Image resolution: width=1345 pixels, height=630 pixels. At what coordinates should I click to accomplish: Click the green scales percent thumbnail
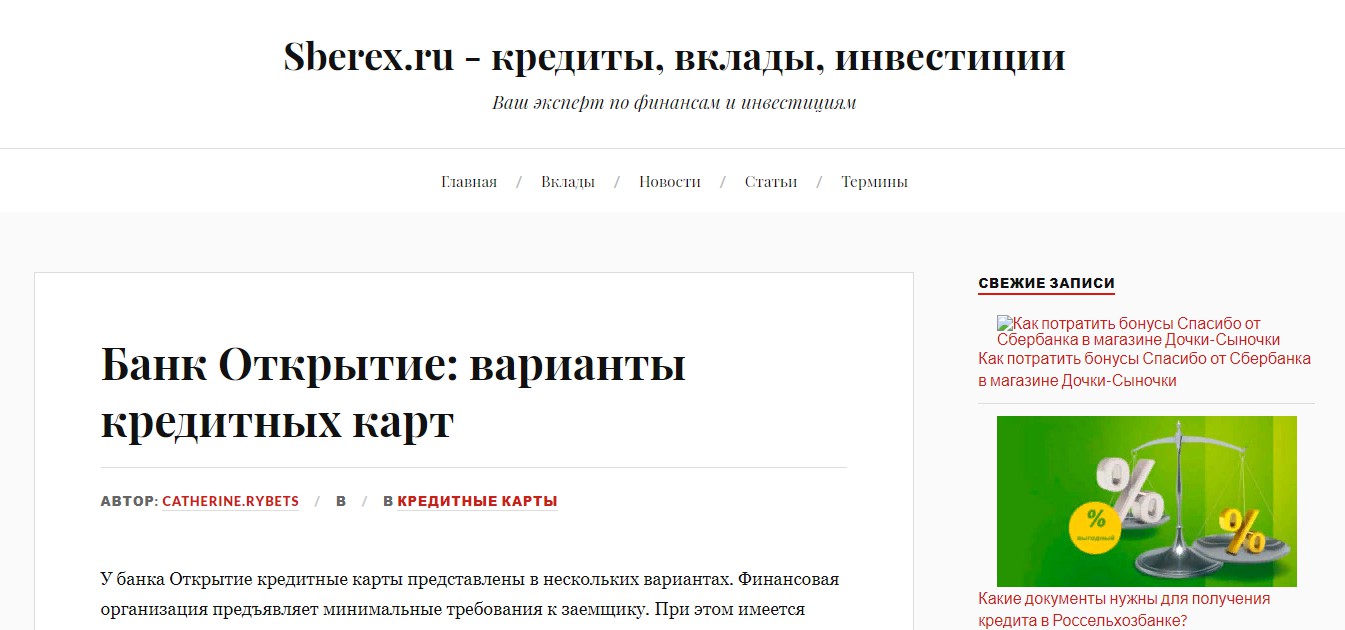1147,501
